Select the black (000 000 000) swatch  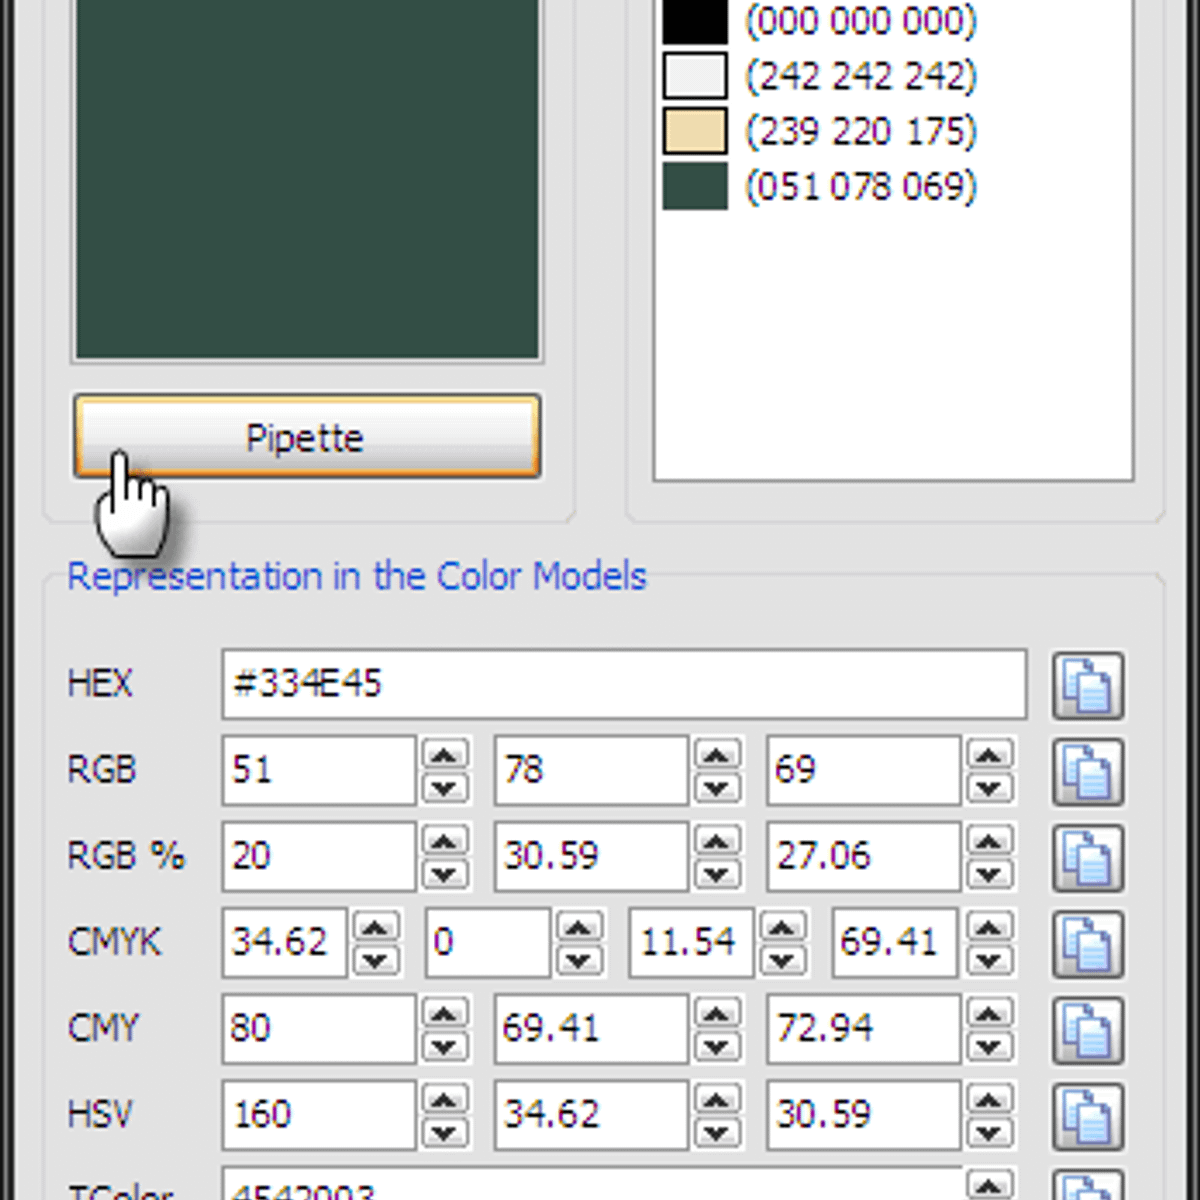click(x=695, y=22)
